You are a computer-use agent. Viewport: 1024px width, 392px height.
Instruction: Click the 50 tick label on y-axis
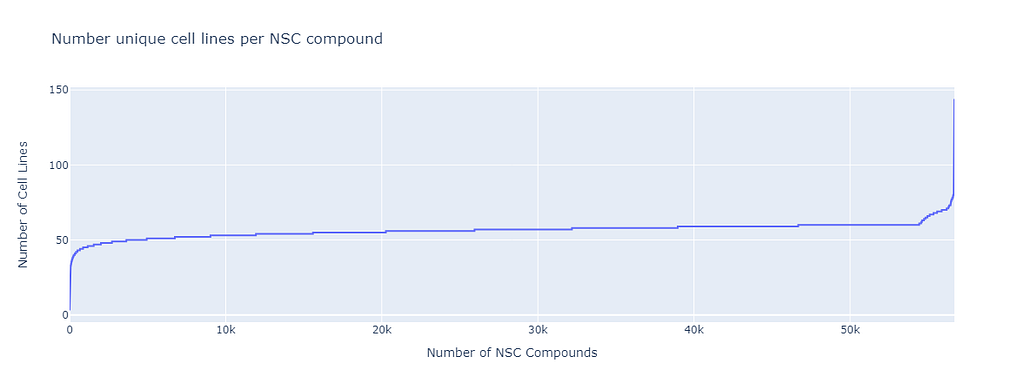click(x=59, y=240)
